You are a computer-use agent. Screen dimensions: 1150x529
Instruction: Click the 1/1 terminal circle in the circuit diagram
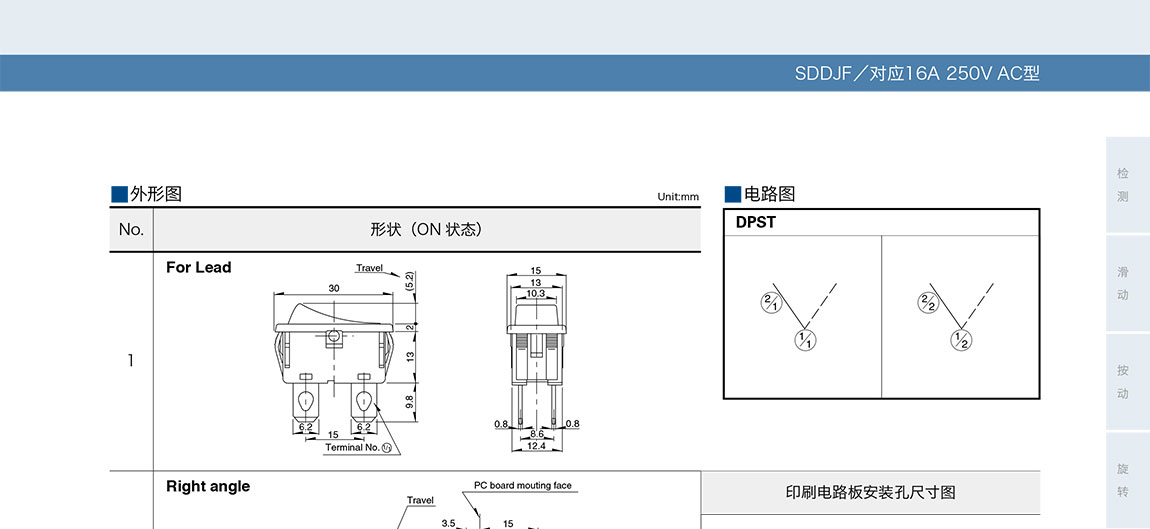[805, 340]
